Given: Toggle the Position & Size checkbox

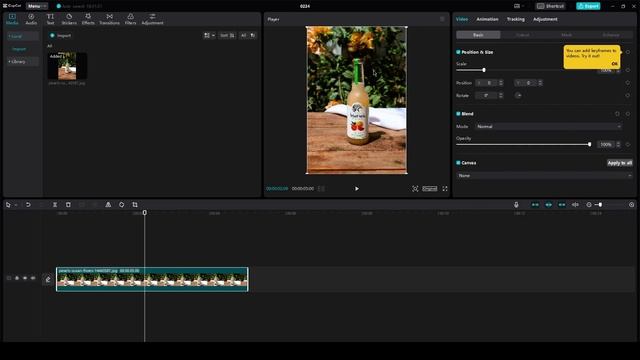Looking at the screenshot, I should (458, 52).
